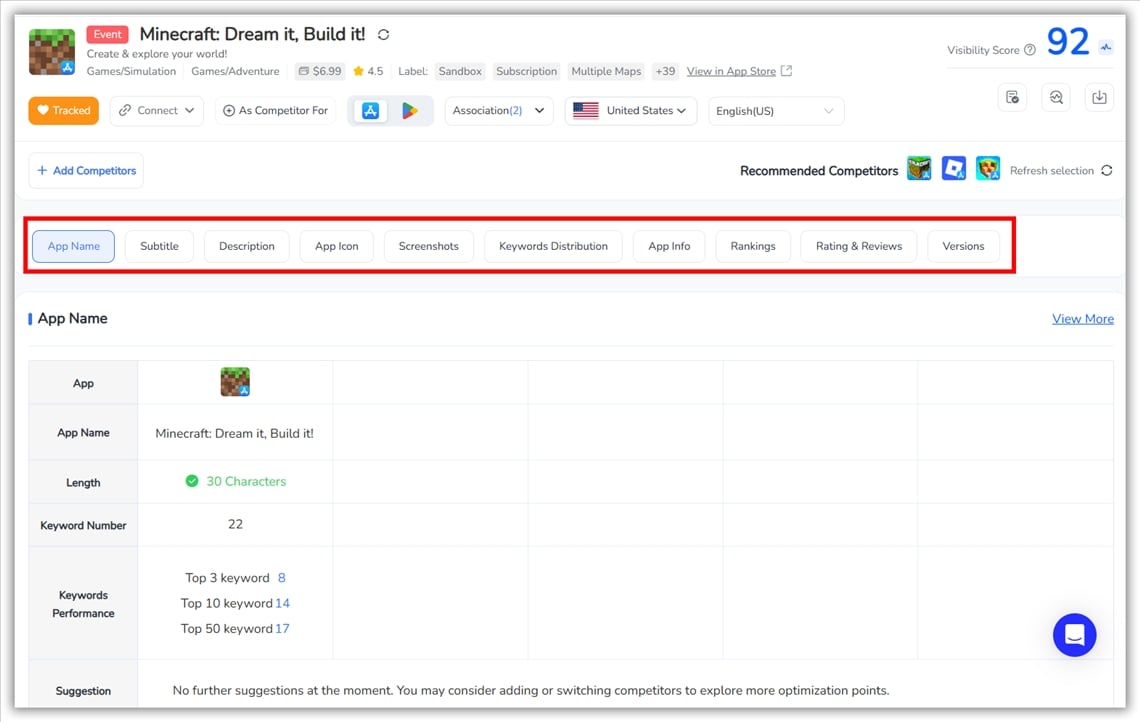Open the Rating & Reviews tab
The width and height of the screenshot is (1140, 722).
[x=858, y=246]
